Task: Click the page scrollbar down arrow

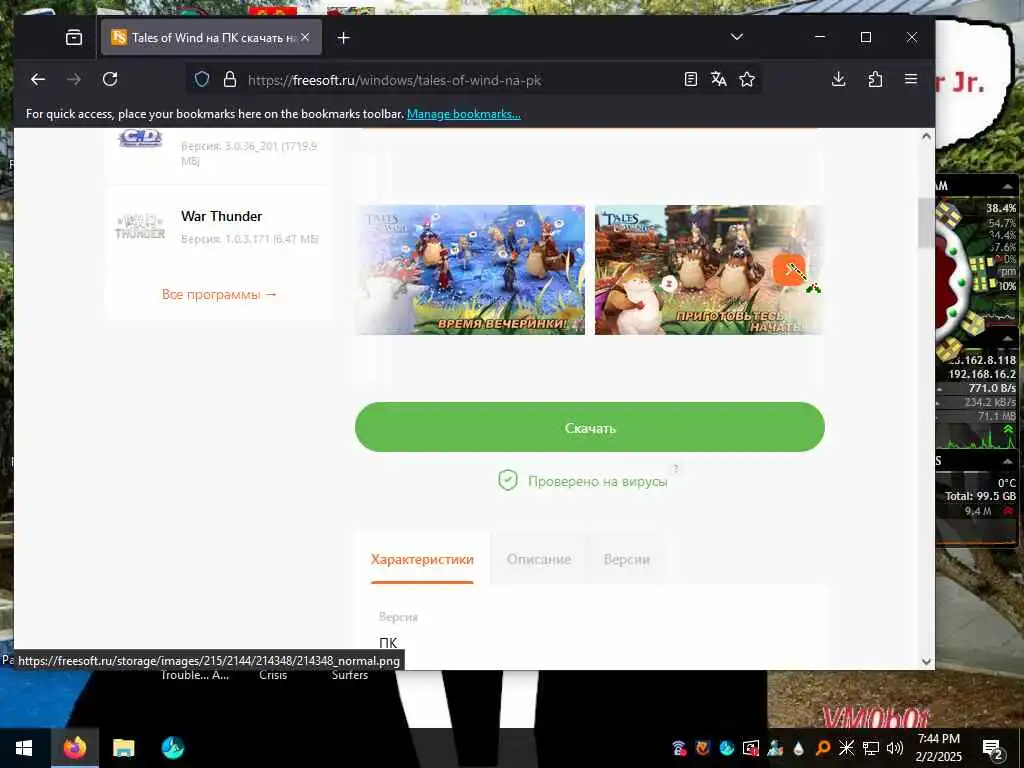Action: point(926,661)
